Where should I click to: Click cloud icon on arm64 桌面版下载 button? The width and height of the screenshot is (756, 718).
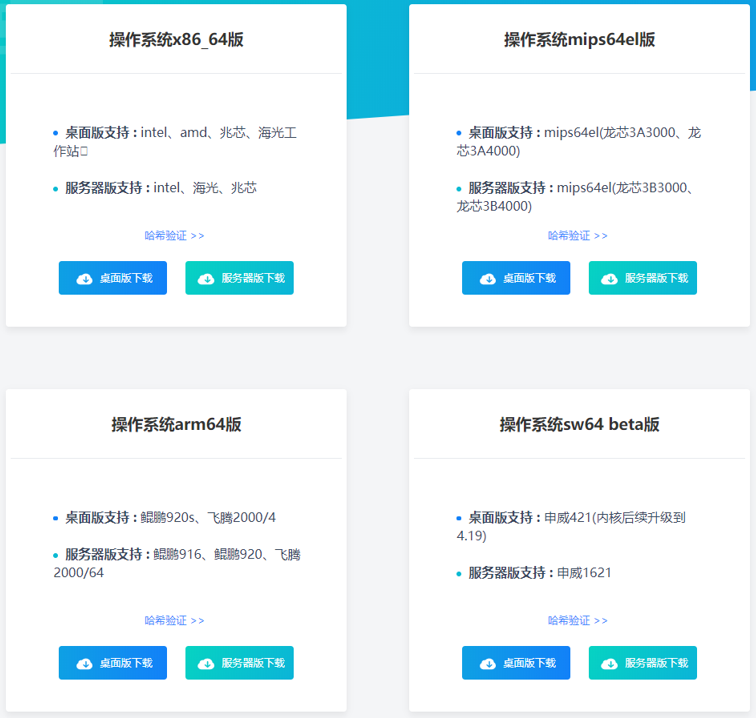point(85,663)
